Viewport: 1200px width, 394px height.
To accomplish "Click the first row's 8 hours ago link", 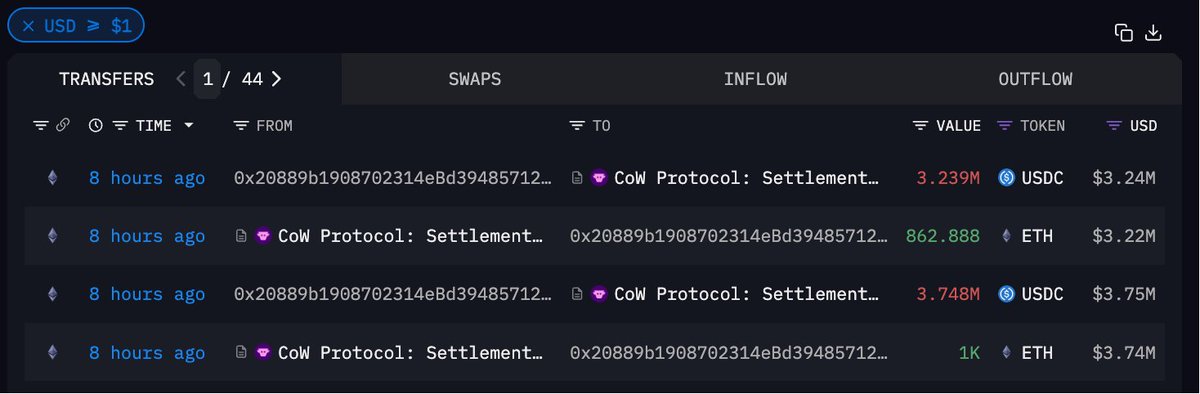I will click(147, 178).
